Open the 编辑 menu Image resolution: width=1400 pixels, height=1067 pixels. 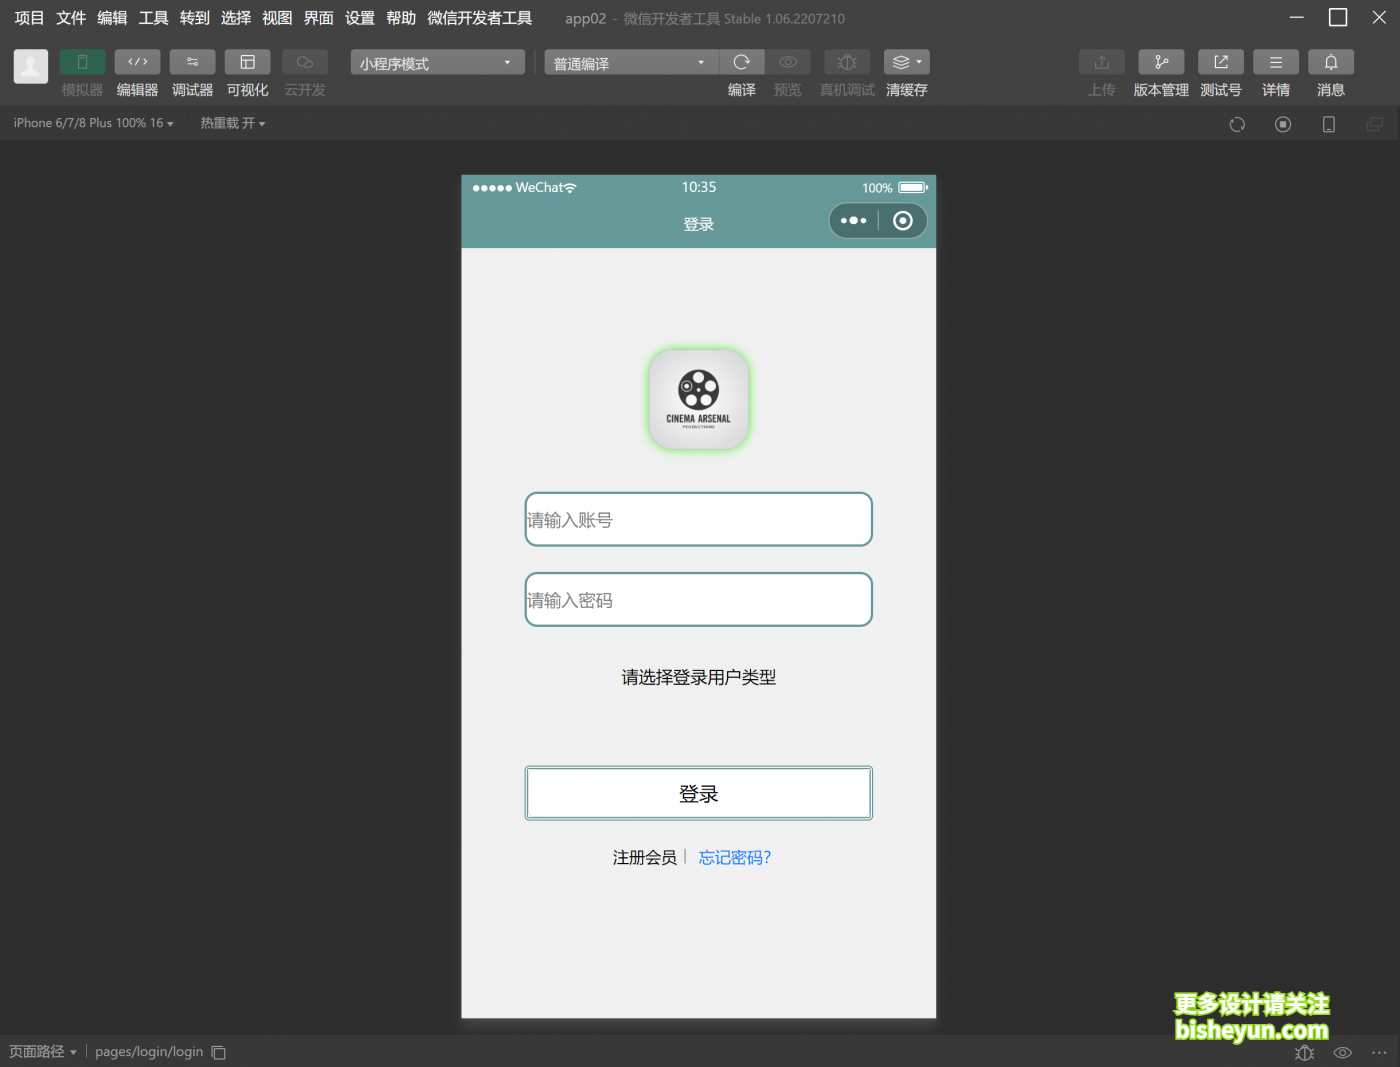112,18
